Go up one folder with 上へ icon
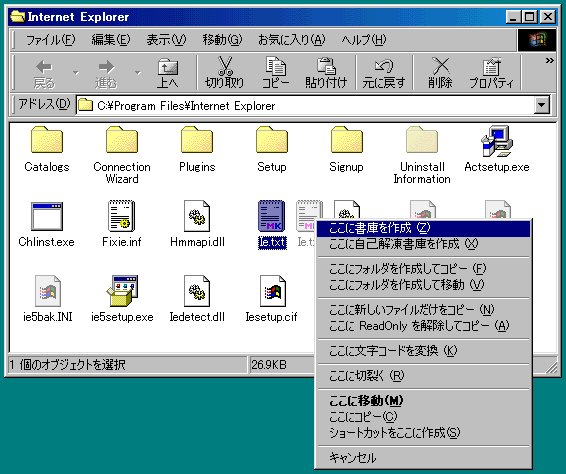Screen dimensions: 566x474 [x=168, y=74]
